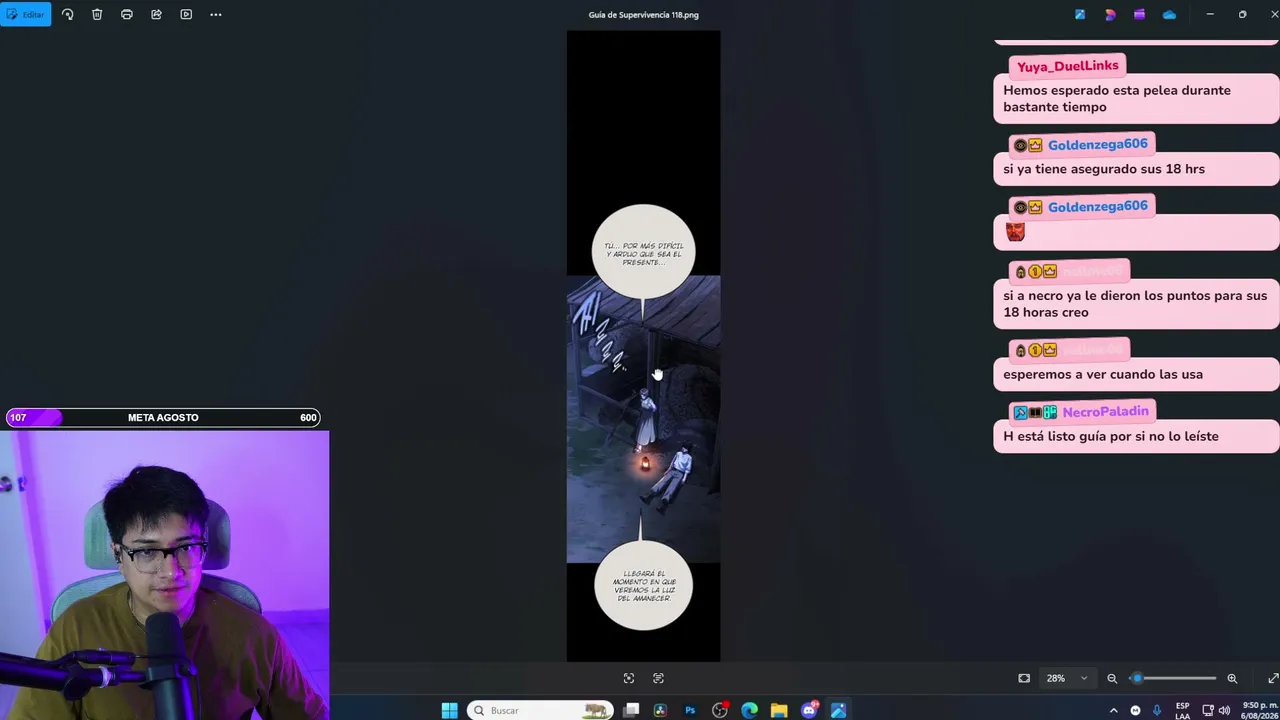The height and width of the screenshot is (720, 1280).
Task: Open the Windows Start menu
Action: pyautogui.click(x=450, y=710)
